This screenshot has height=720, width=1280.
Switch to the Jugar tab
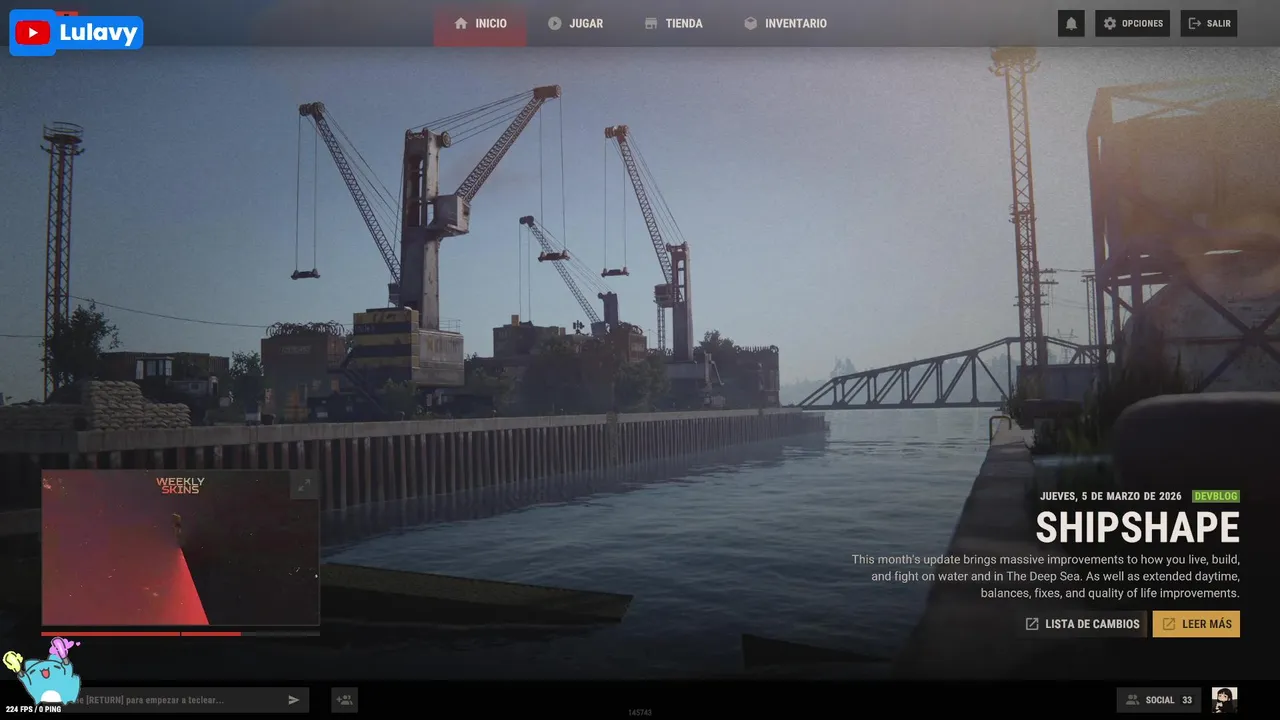pos(575,23)
